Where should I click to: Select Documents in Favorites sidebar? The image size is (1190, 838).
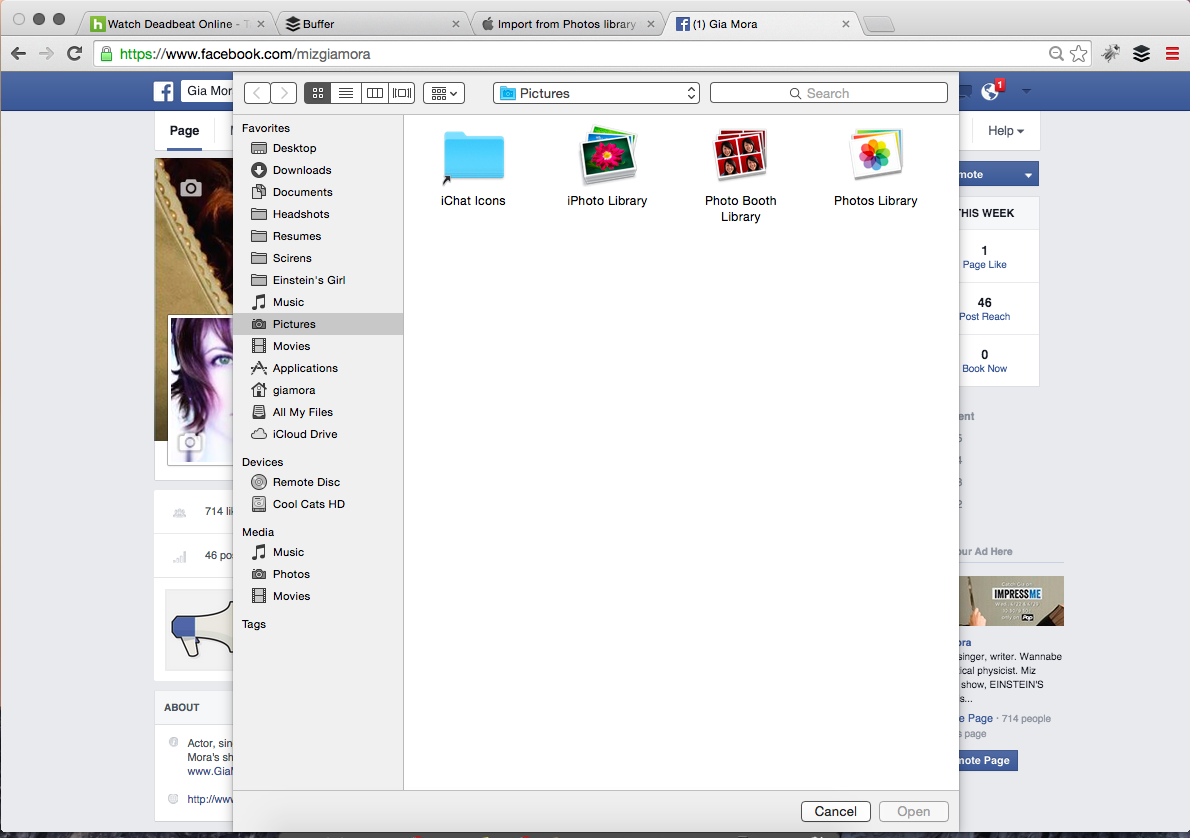pos(319,192)
